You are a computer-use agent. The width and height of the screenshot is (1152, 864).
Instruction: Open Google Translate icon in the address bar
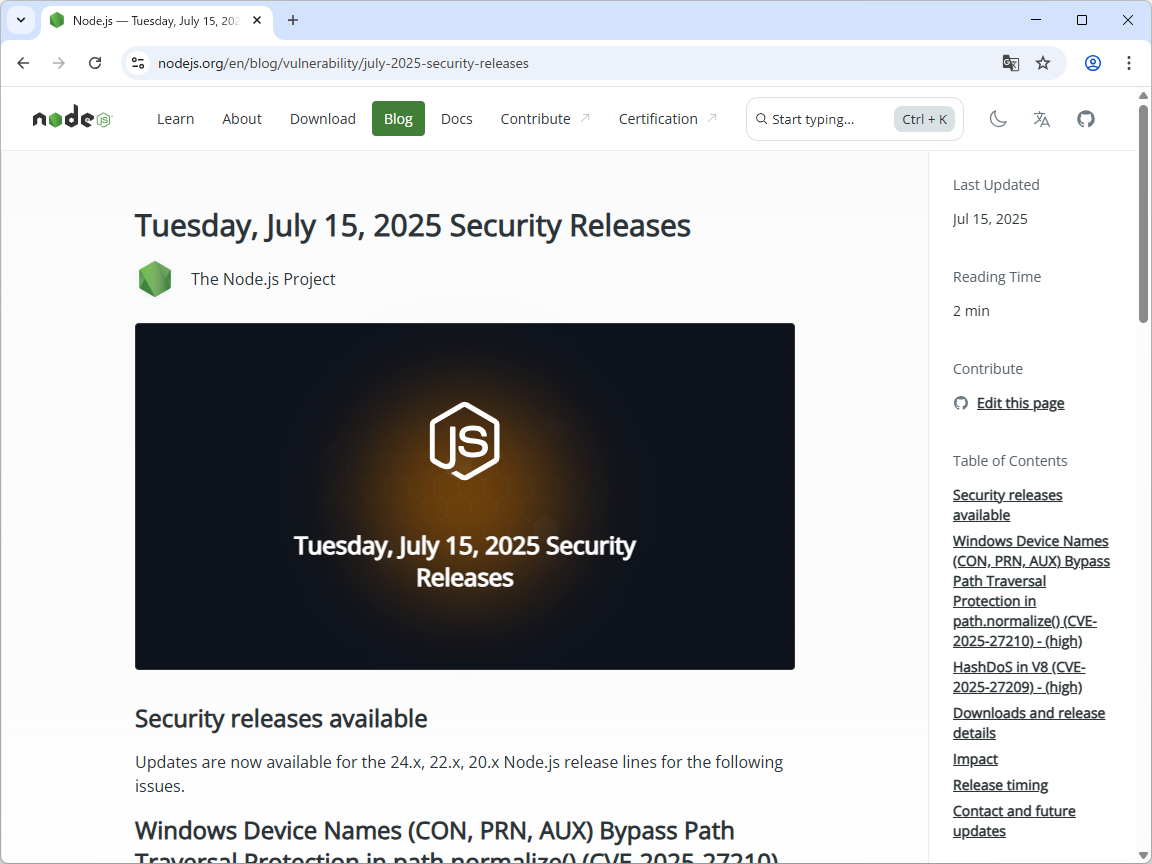pos(1010,62)
